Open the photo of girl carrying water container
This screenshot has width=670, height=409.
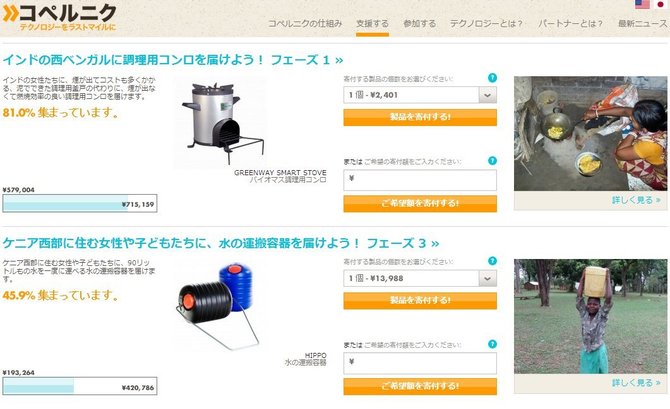[590, 316]
